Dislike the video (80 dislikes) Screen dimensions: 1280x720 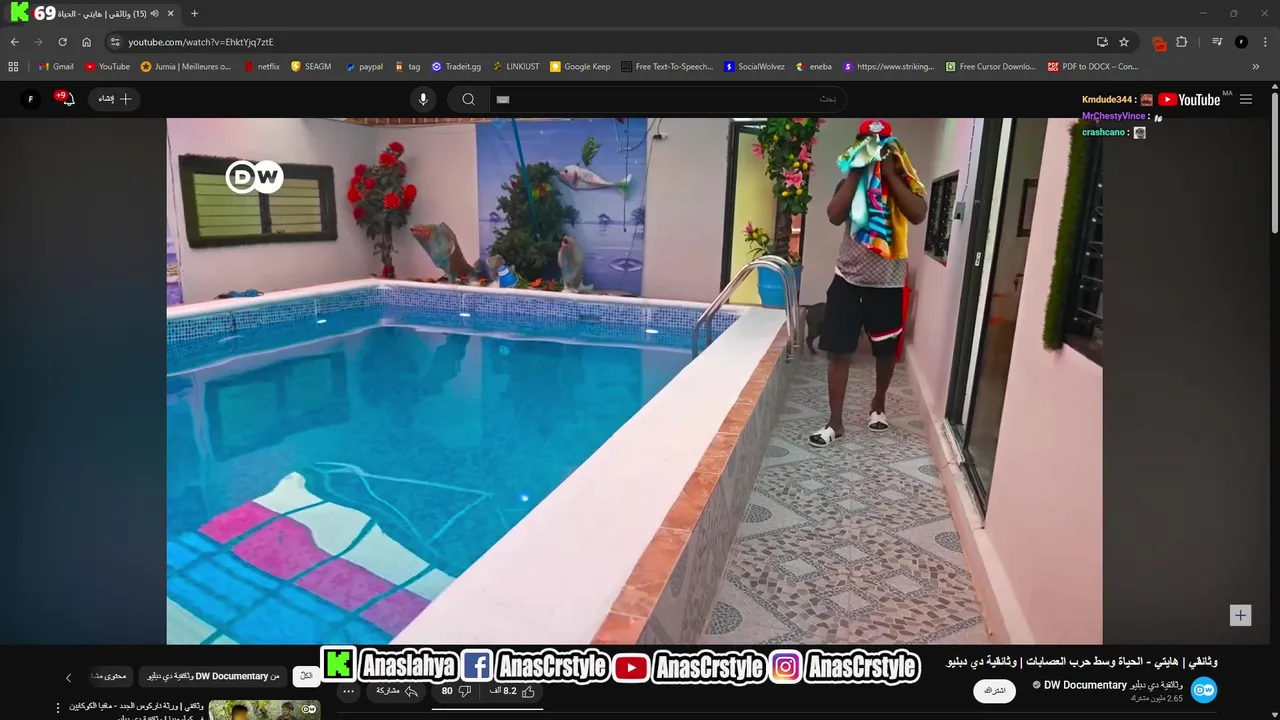click(456, 691)
